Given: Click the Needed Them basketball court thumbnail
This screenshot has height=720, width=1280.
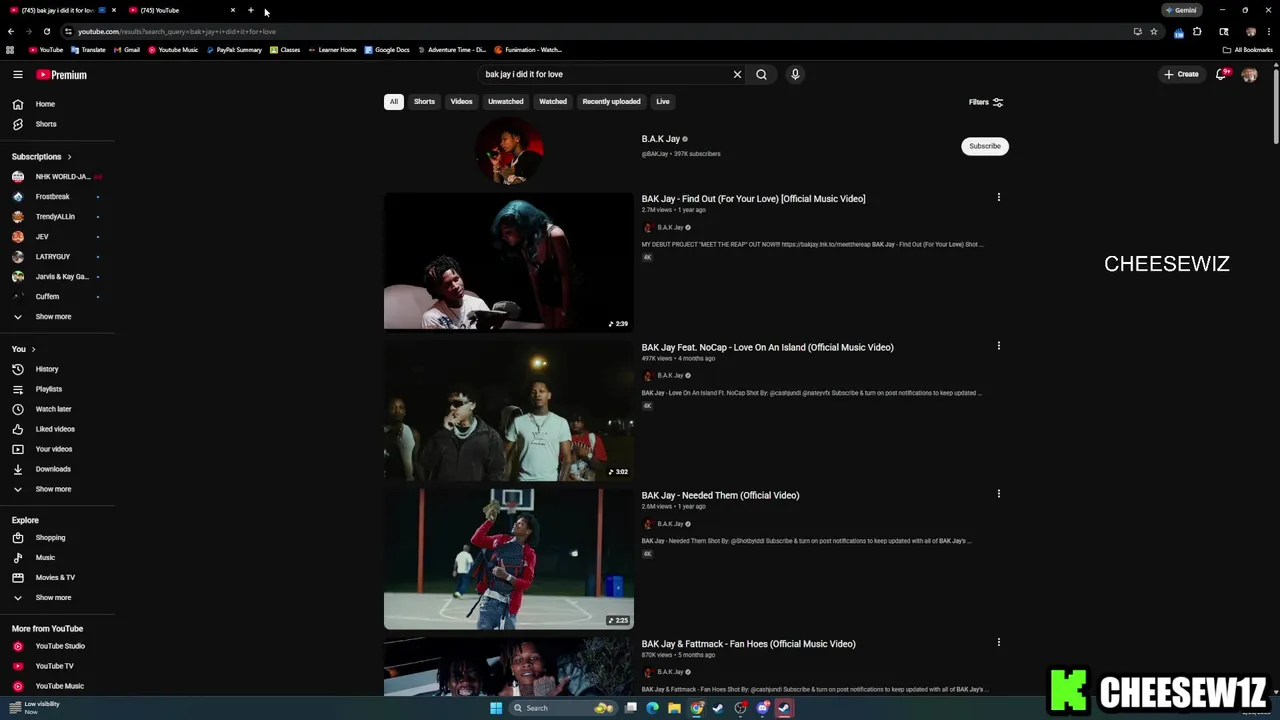Looking at the screenshot, I should [x=508, y=559].
